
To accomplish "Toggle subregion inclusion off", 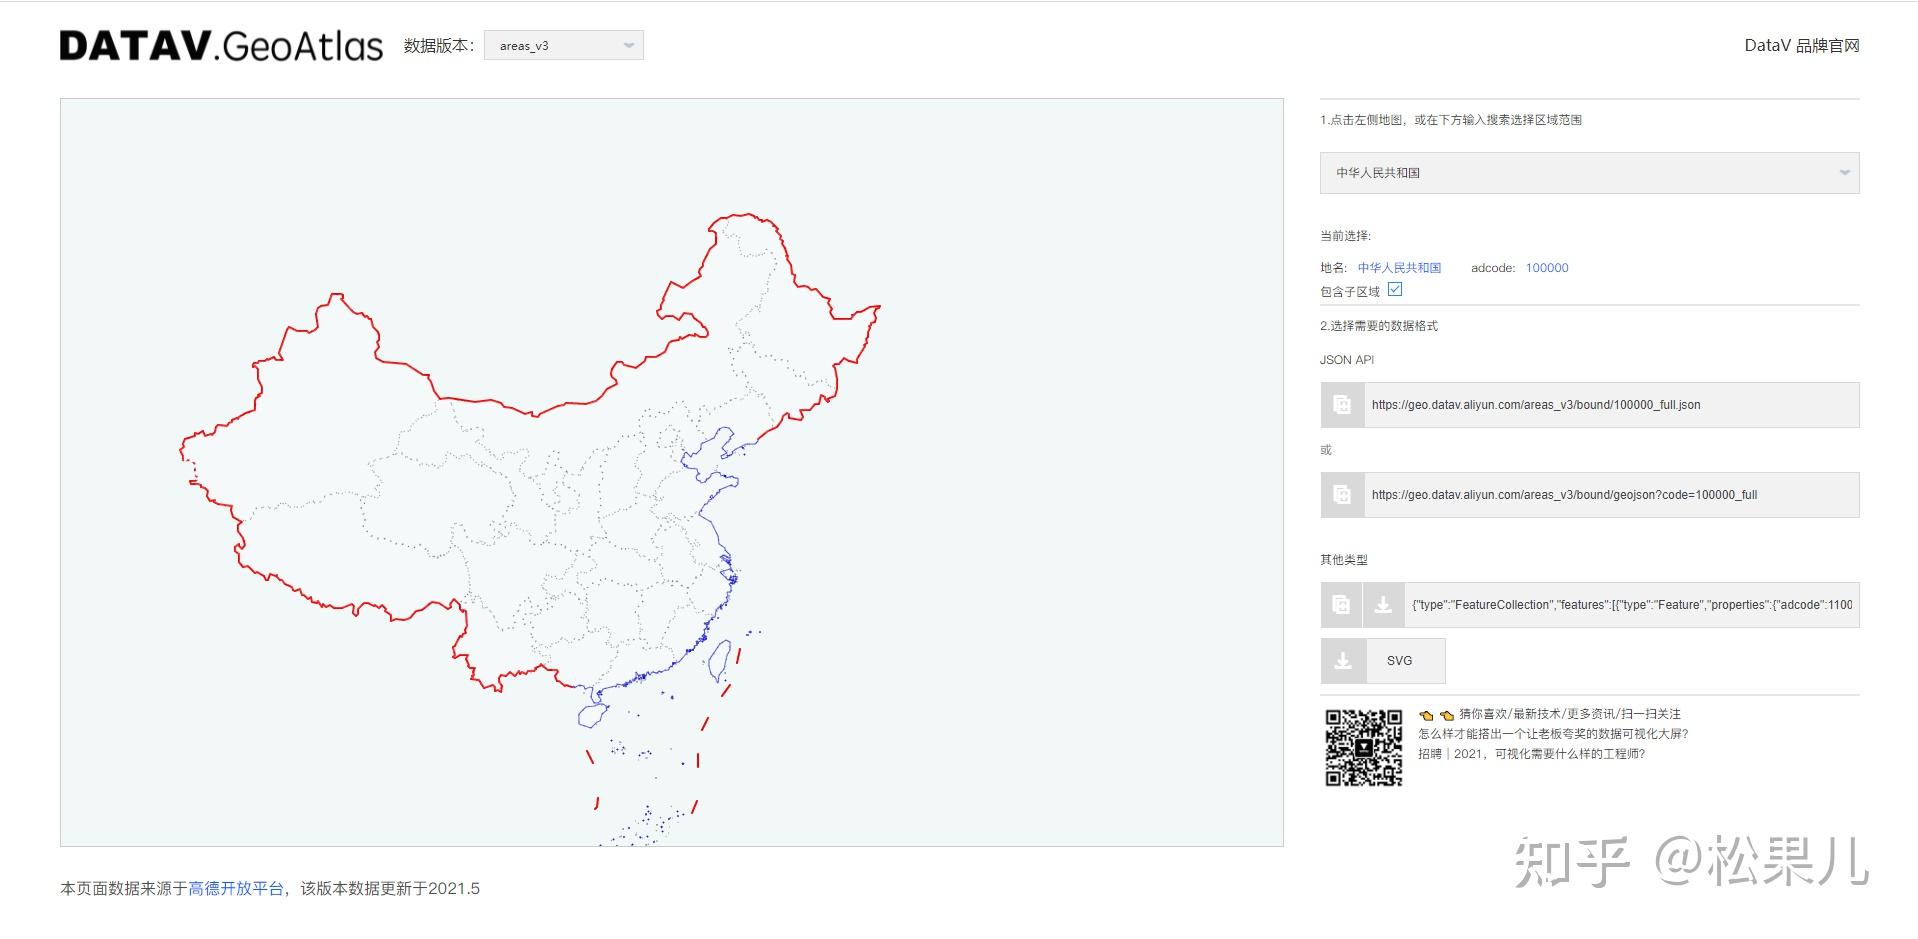I will tap(1396, 290).
